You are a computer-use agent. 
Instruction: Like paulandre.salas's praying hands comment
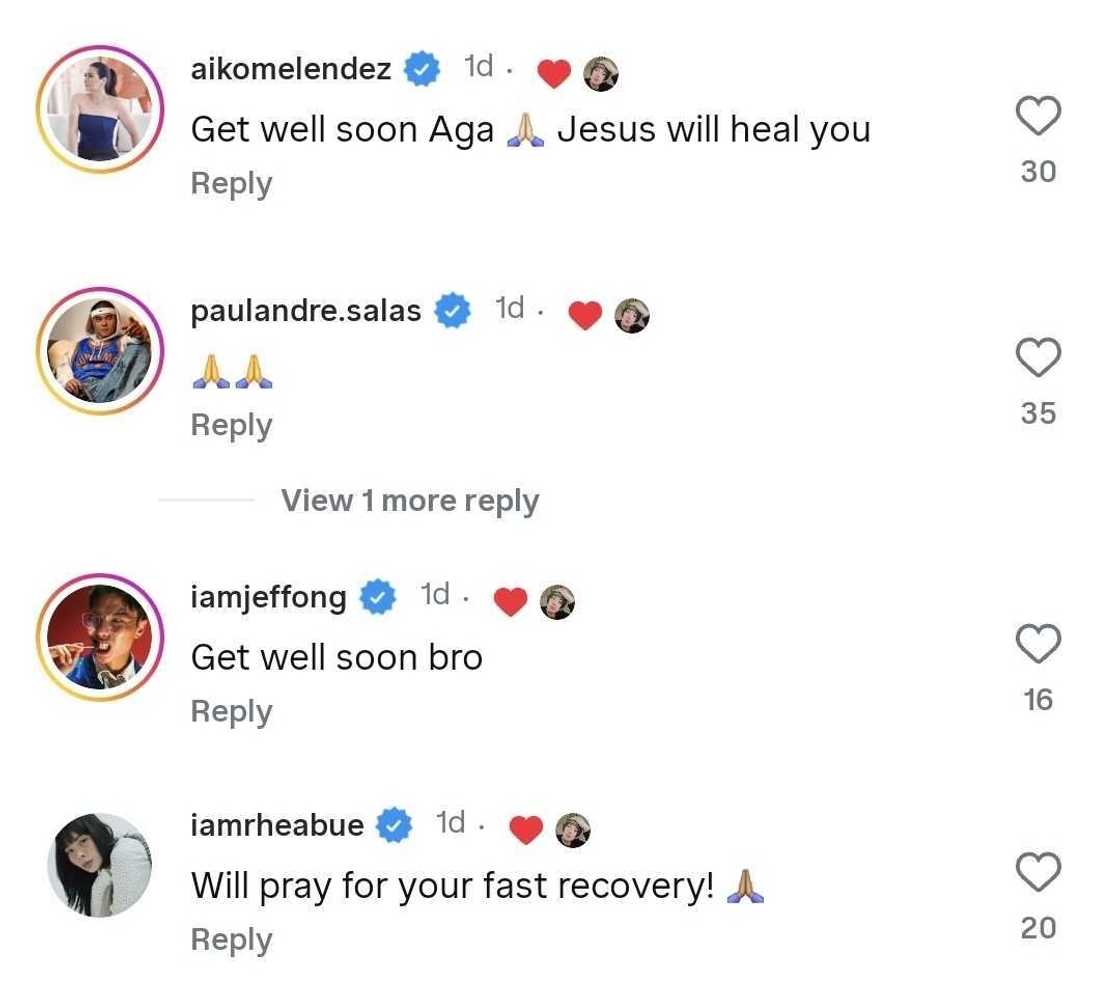(1038, 357)
